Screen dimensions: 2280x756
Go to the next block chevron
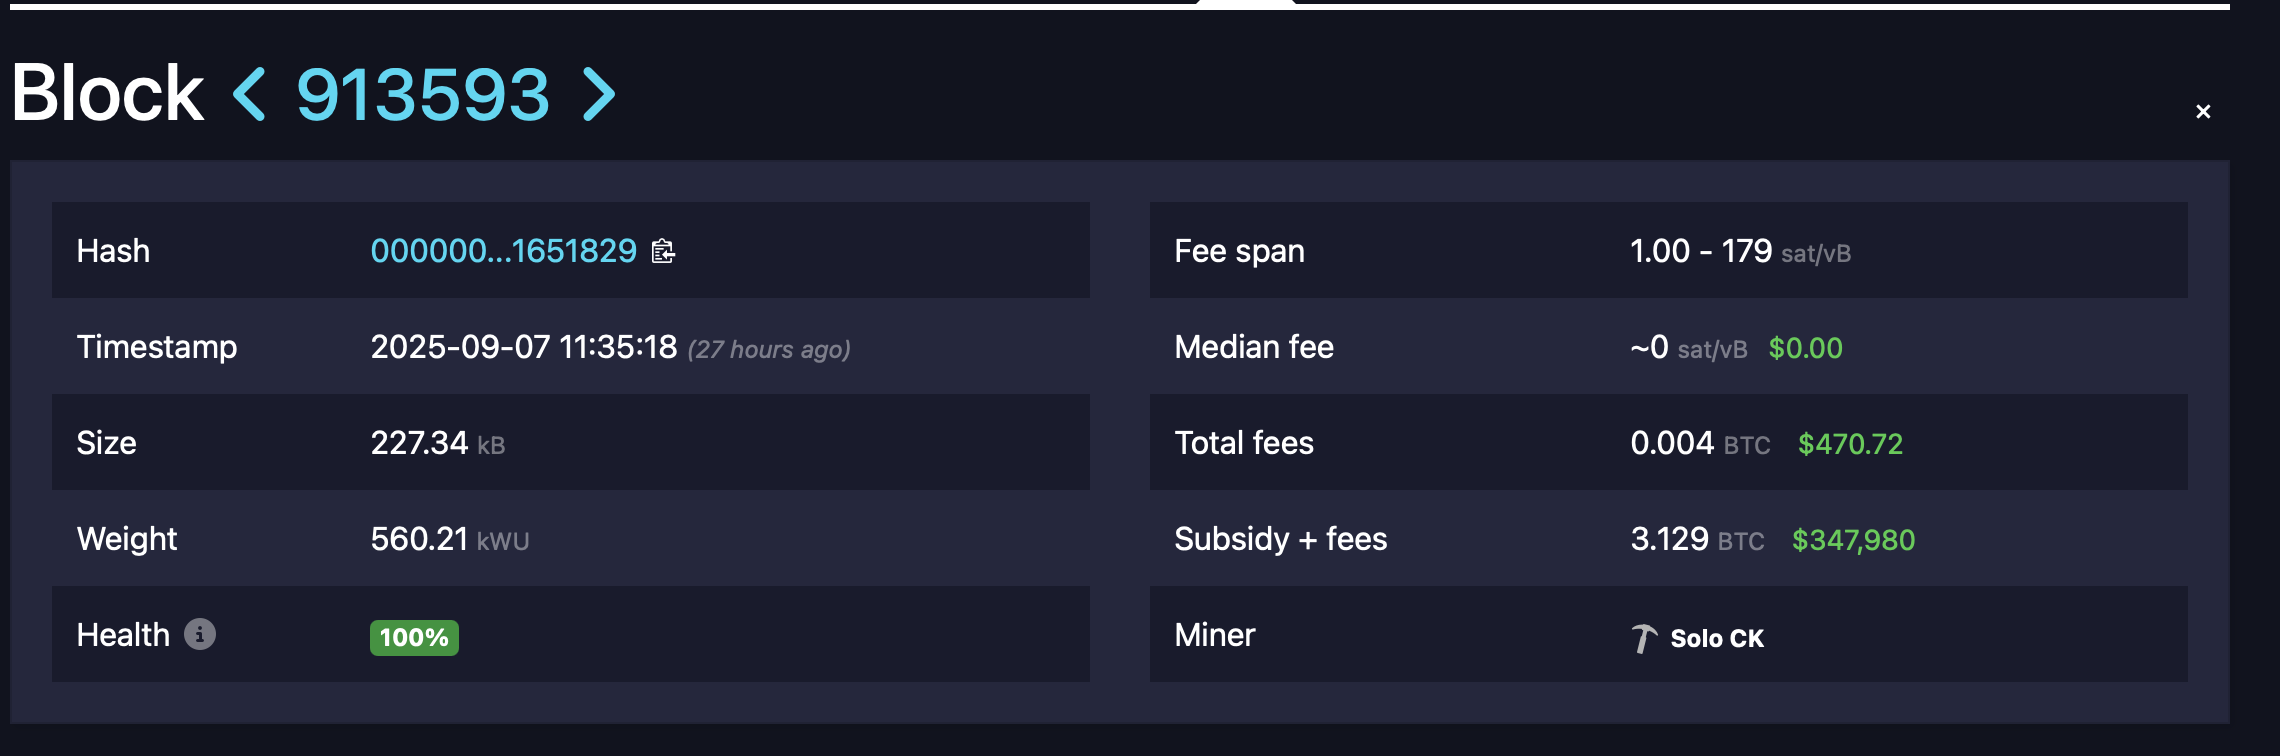pos(599,95)
